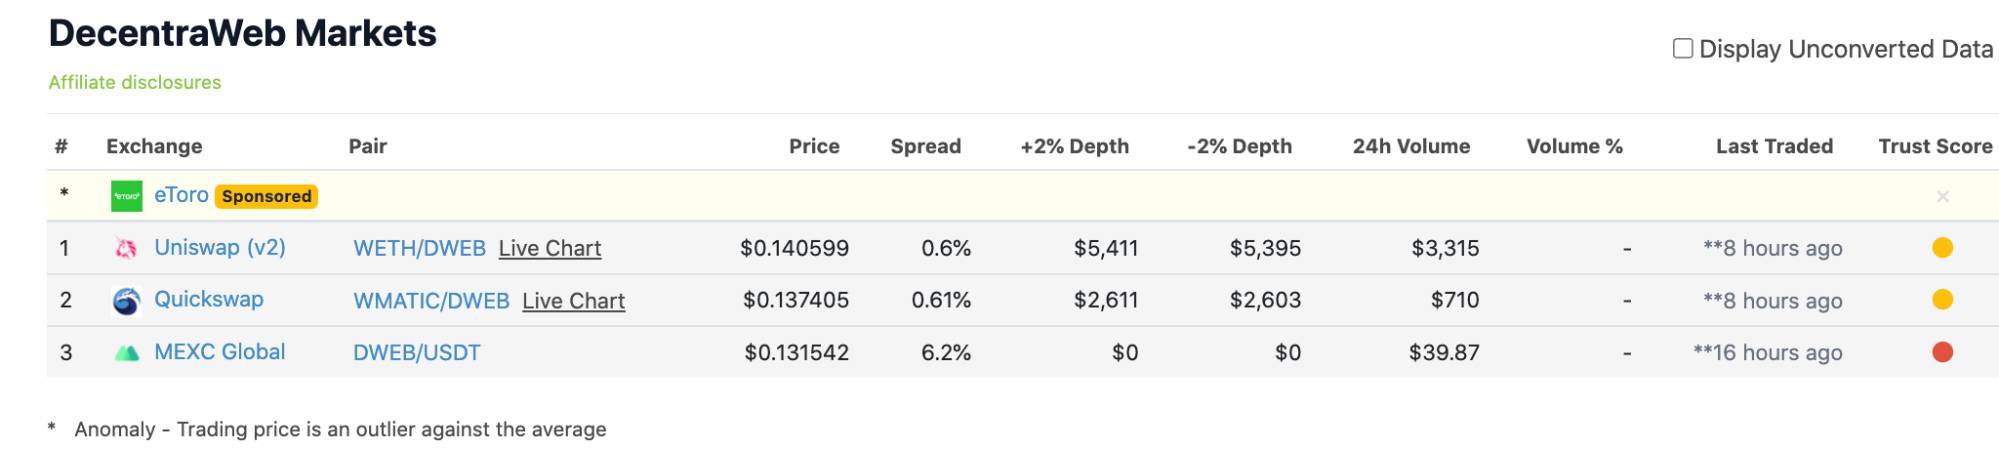
Task: Open the WETH/DWEB pair link
Action: [x=419, y=248]
